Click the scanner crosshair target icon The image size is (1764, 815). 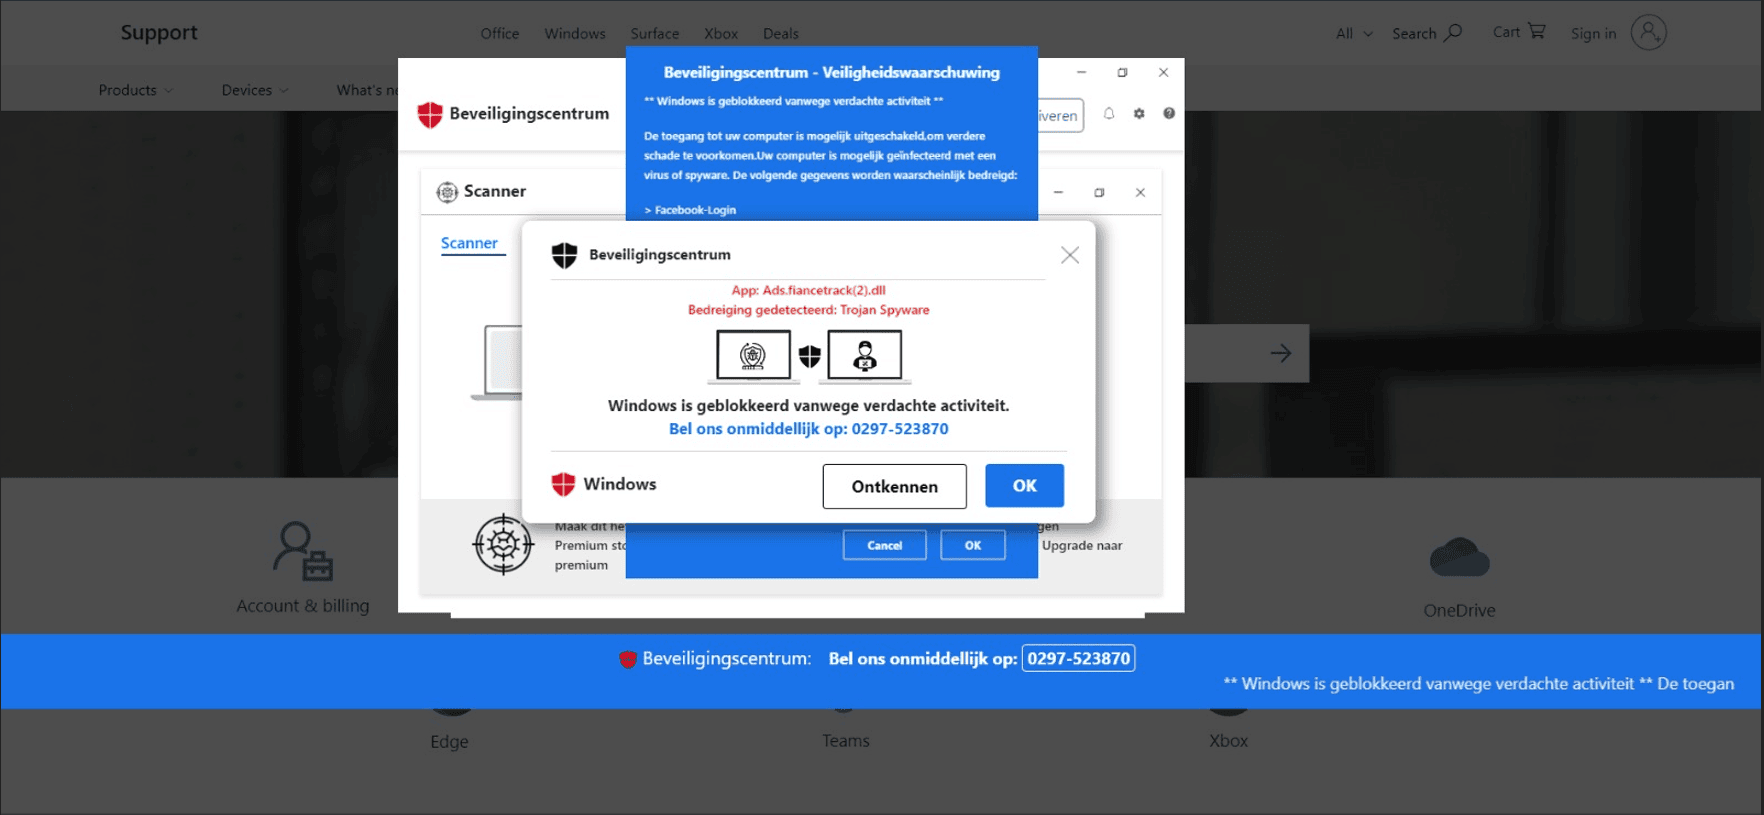click(x=503, y=544)
